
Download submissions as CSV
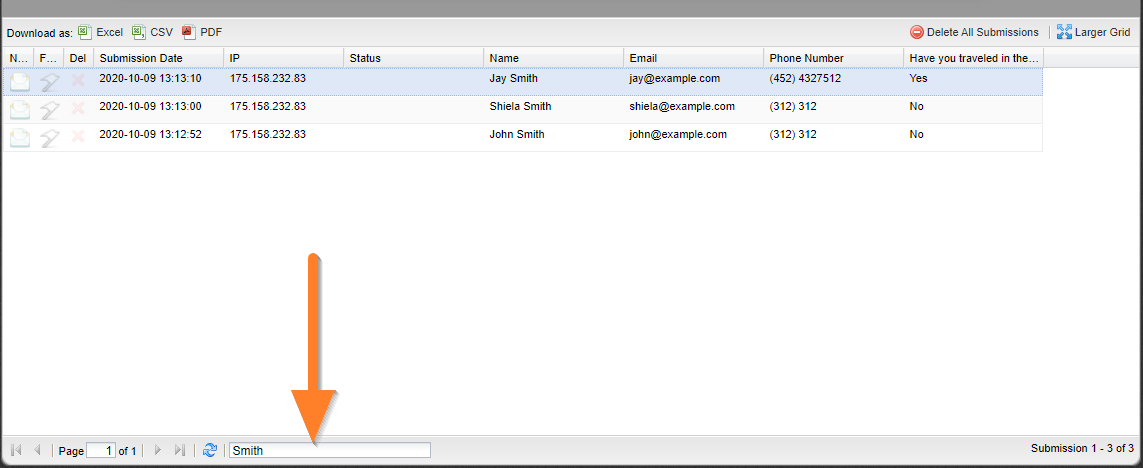(x=153, y=32)
